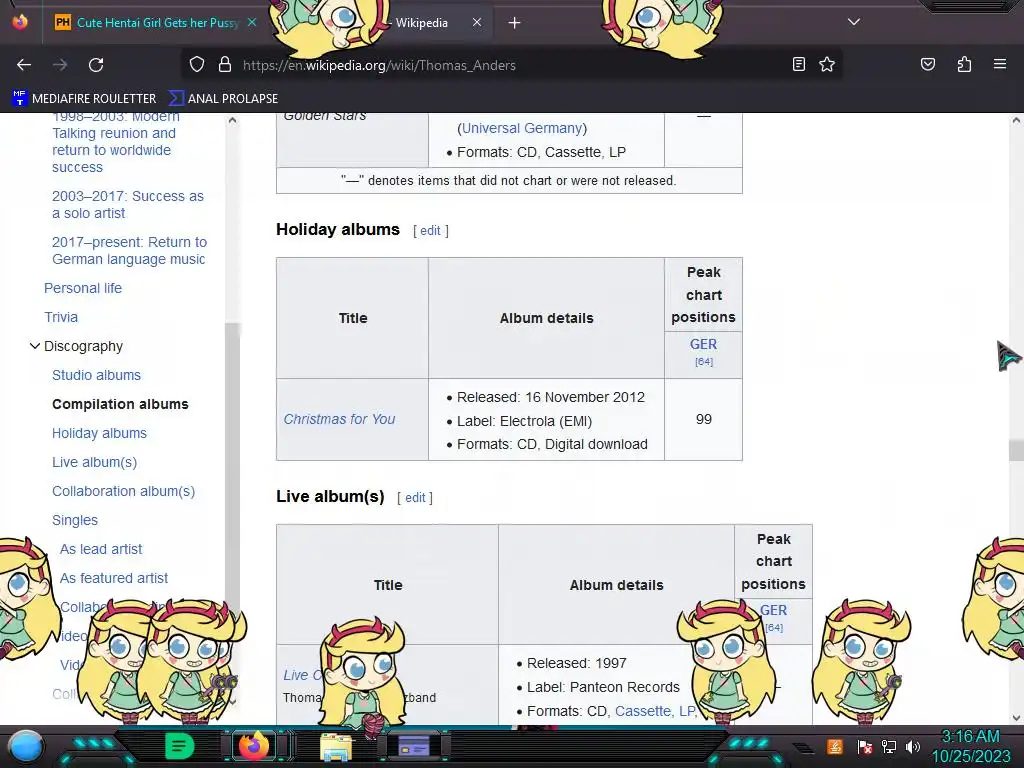This screenshot has width=1024, height=768.
Task: Click the Firefox taskbar icon
Action: coord(254,746)
